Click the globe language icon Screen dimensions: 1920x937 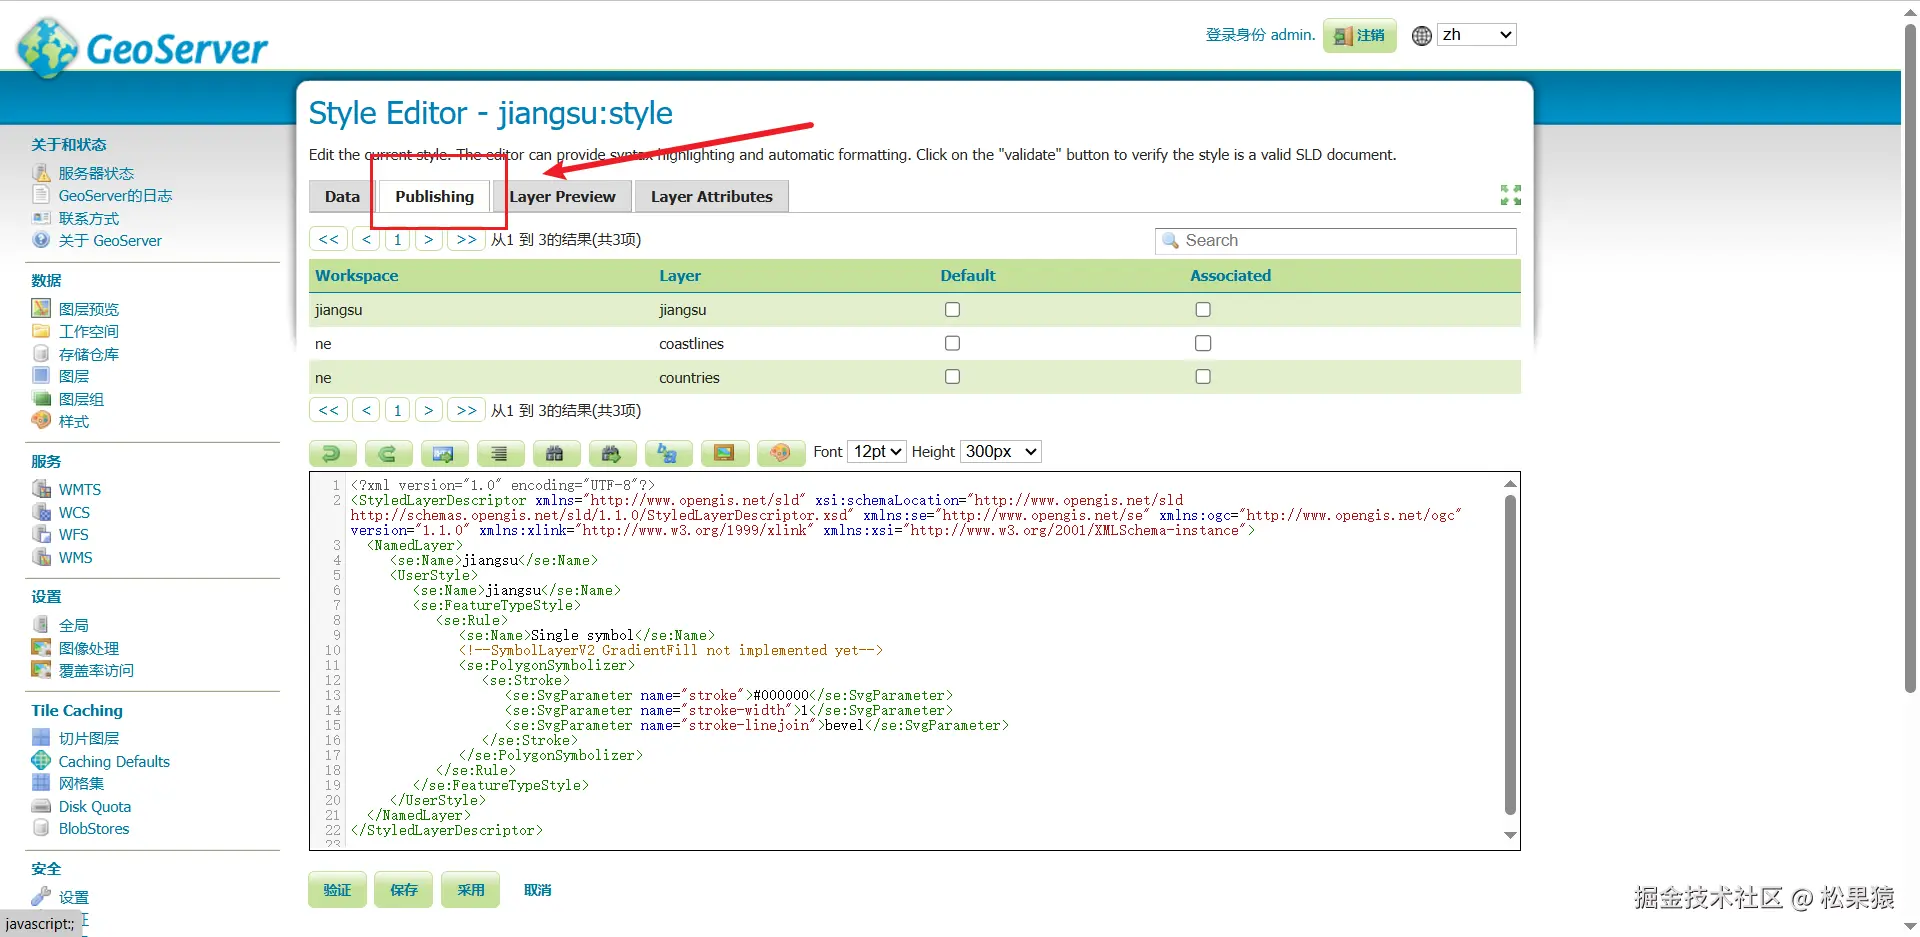click(x=1421, y=36)
